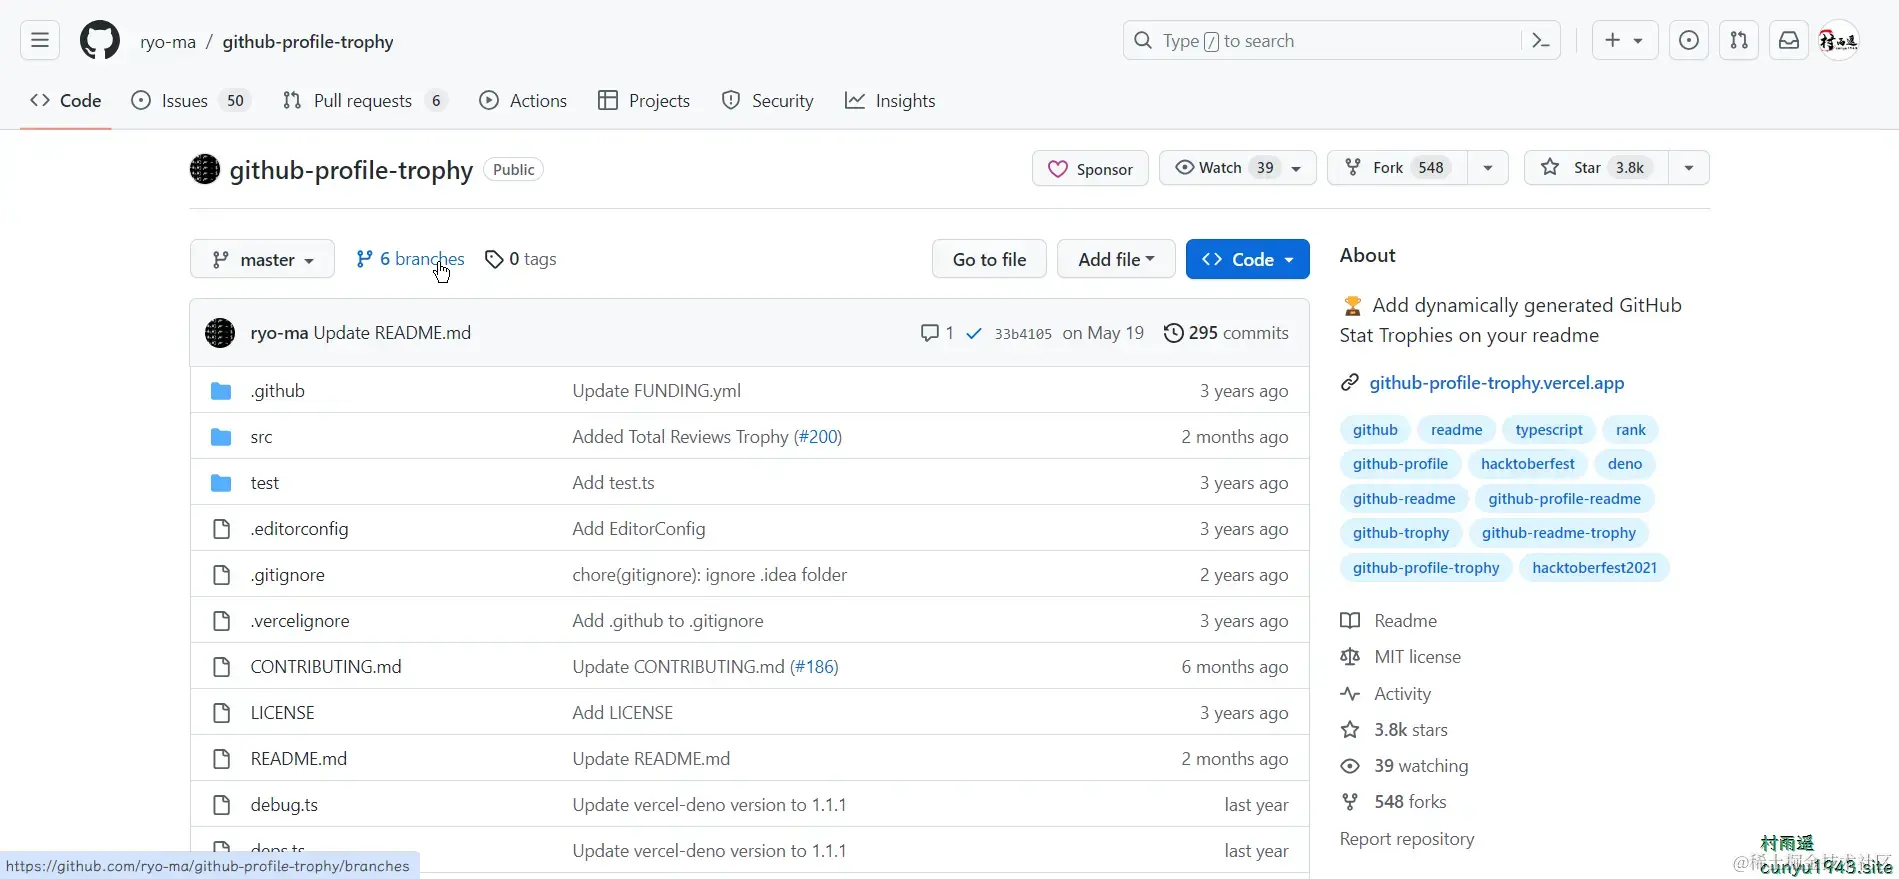Open the Issues inbox icon in header
Viewport: 1899px width, 879px height.
tap(1689, 41)
